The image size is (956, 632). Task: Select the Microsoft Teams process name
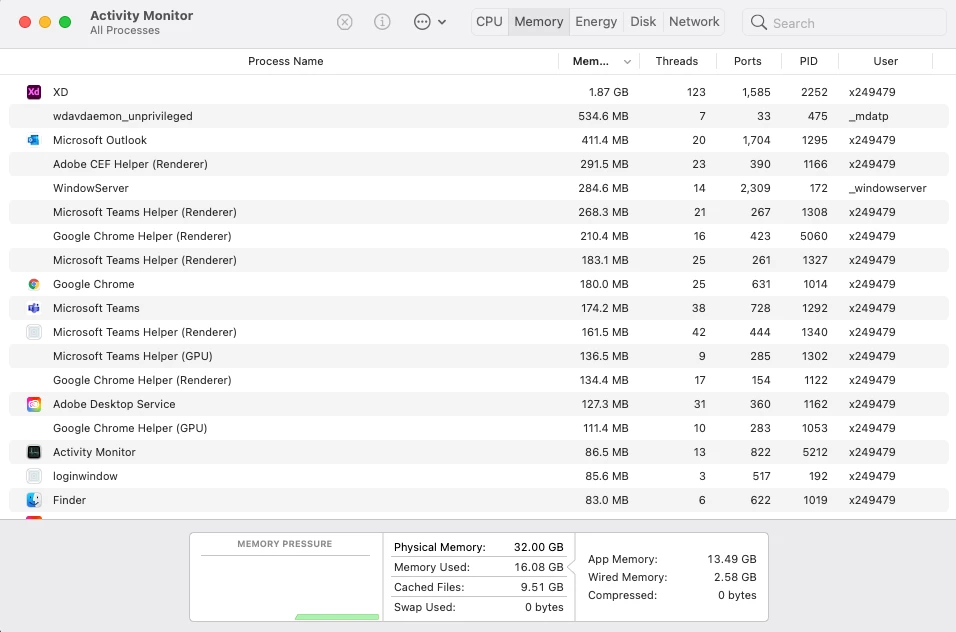point(96,308)
